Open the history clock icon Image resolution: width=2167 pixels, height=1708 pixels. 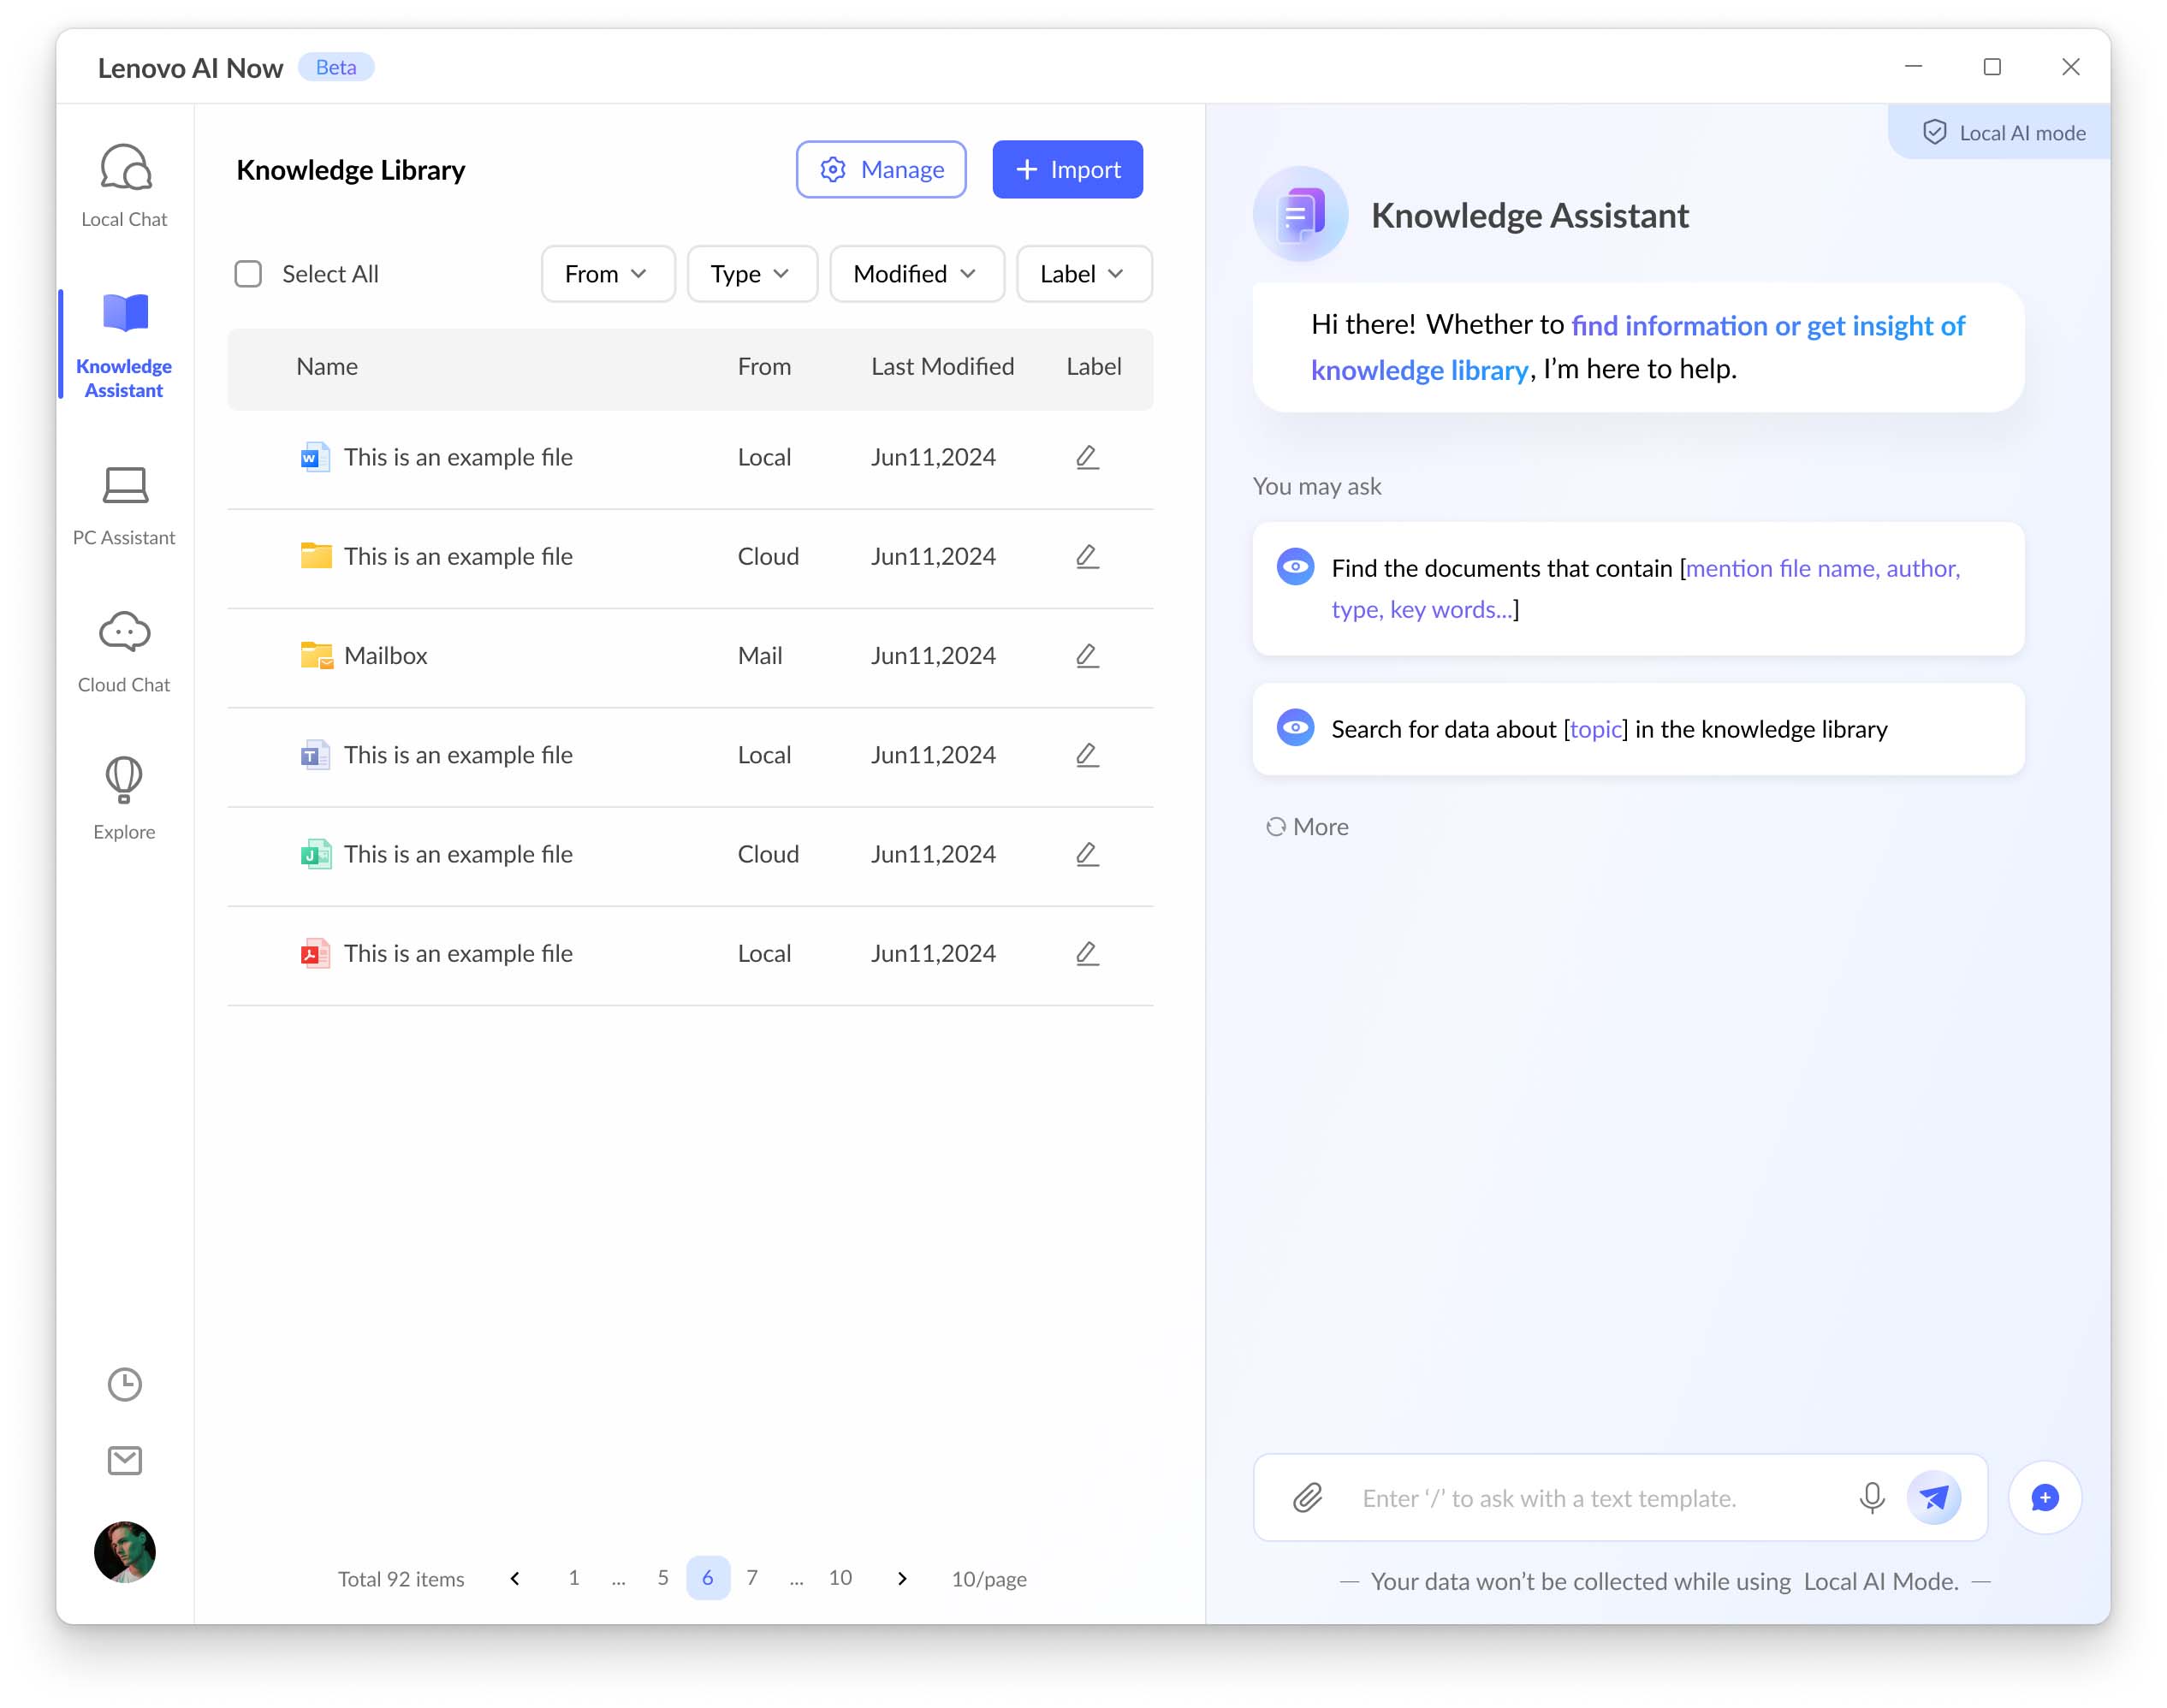coord(124,1384)
